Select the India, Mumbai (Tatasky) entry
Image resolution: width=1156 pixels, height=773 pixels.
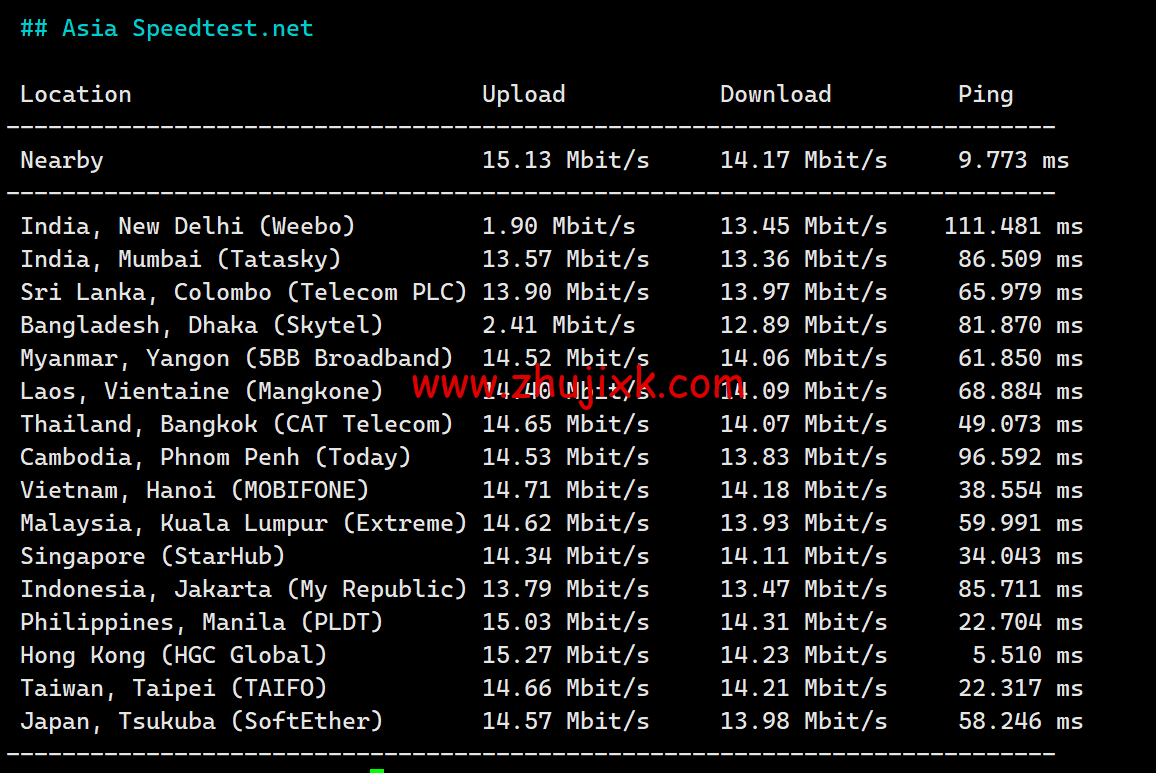181,260
